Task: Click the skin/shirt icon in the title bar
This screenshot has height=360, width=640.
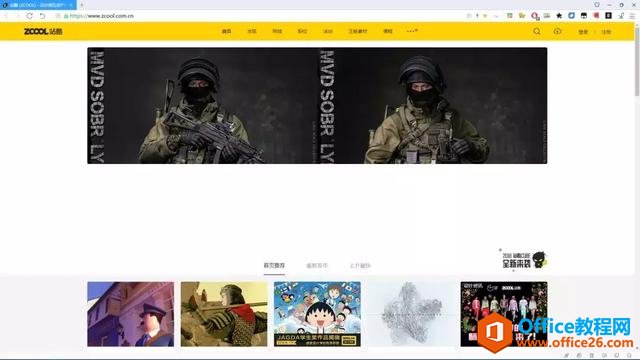Action: click(x=597, y=5)
